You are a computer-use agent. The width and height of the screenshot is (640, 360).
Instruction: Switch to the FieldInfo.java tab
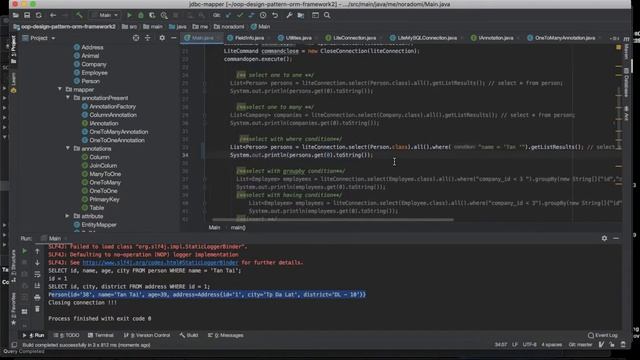point(246,38)
